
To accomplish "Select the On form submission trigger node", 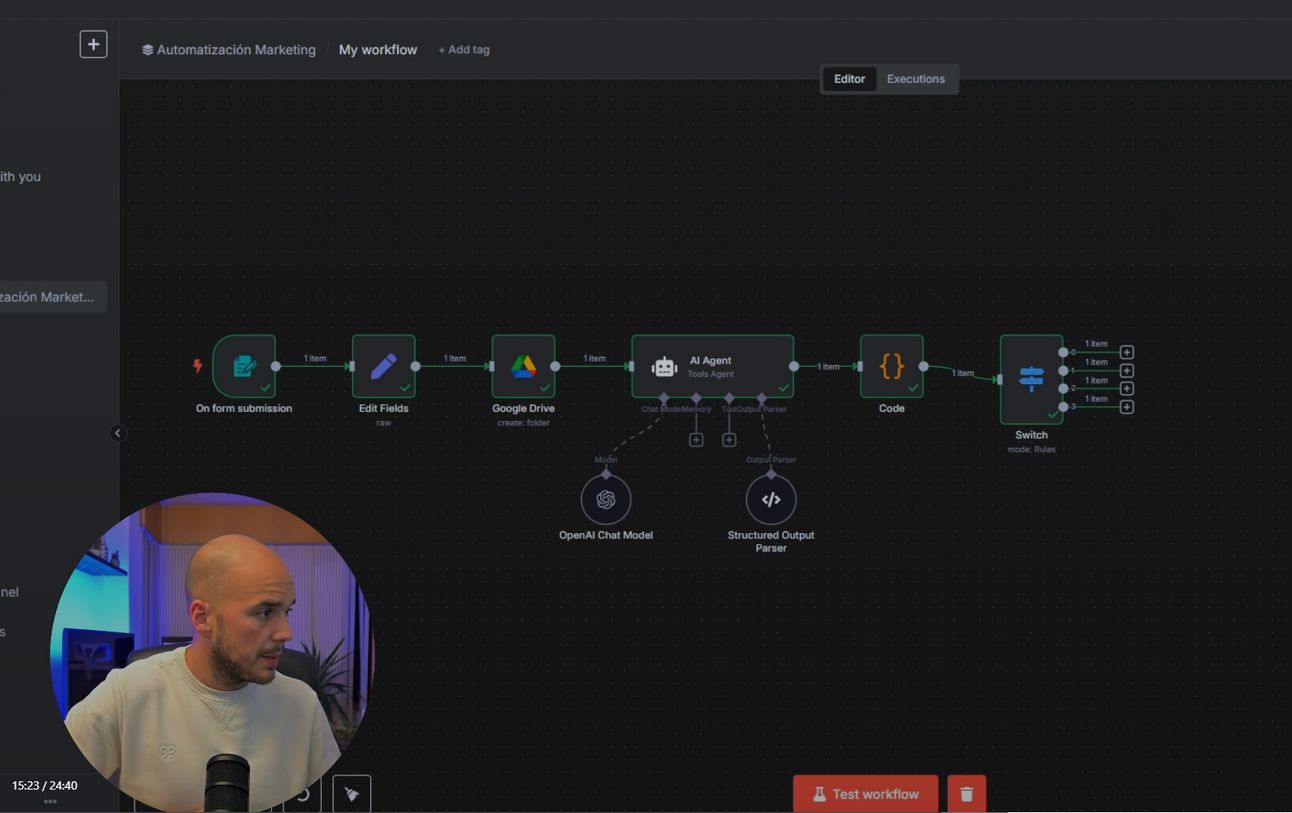I will click(244, 366).
